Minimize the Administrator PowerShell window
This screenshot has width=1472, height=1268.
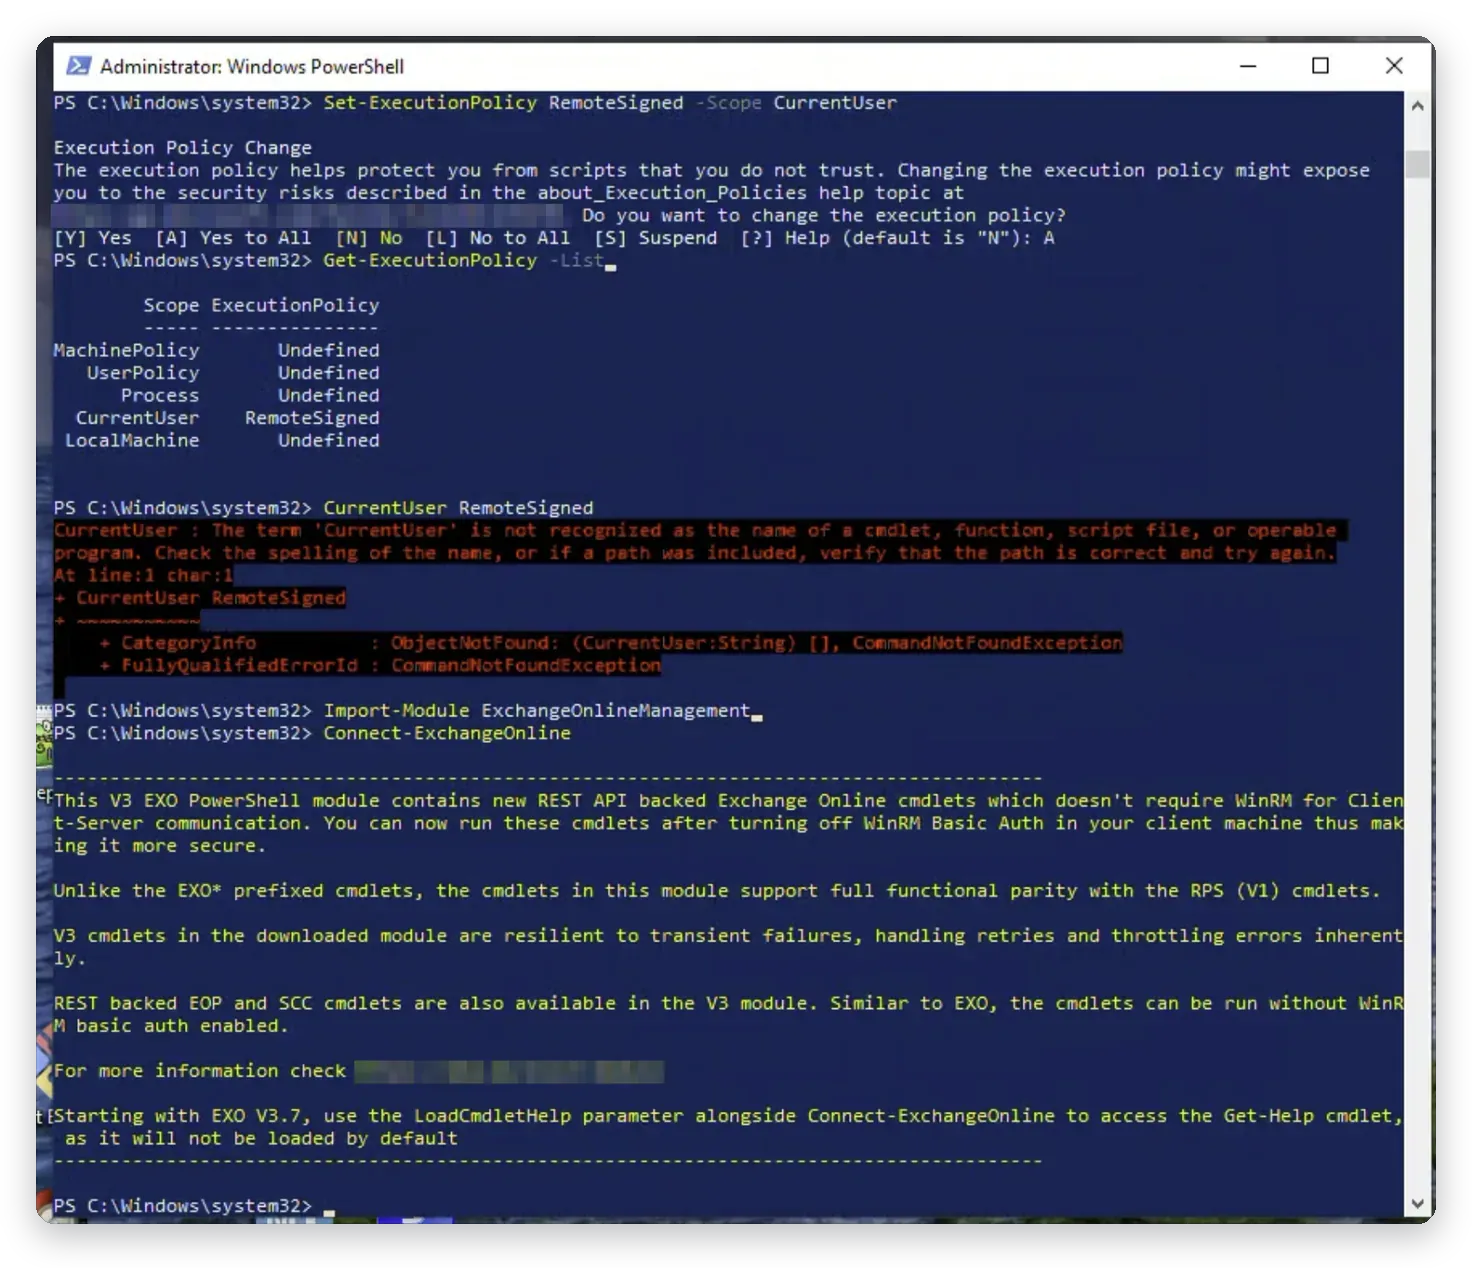[1247, 66]
